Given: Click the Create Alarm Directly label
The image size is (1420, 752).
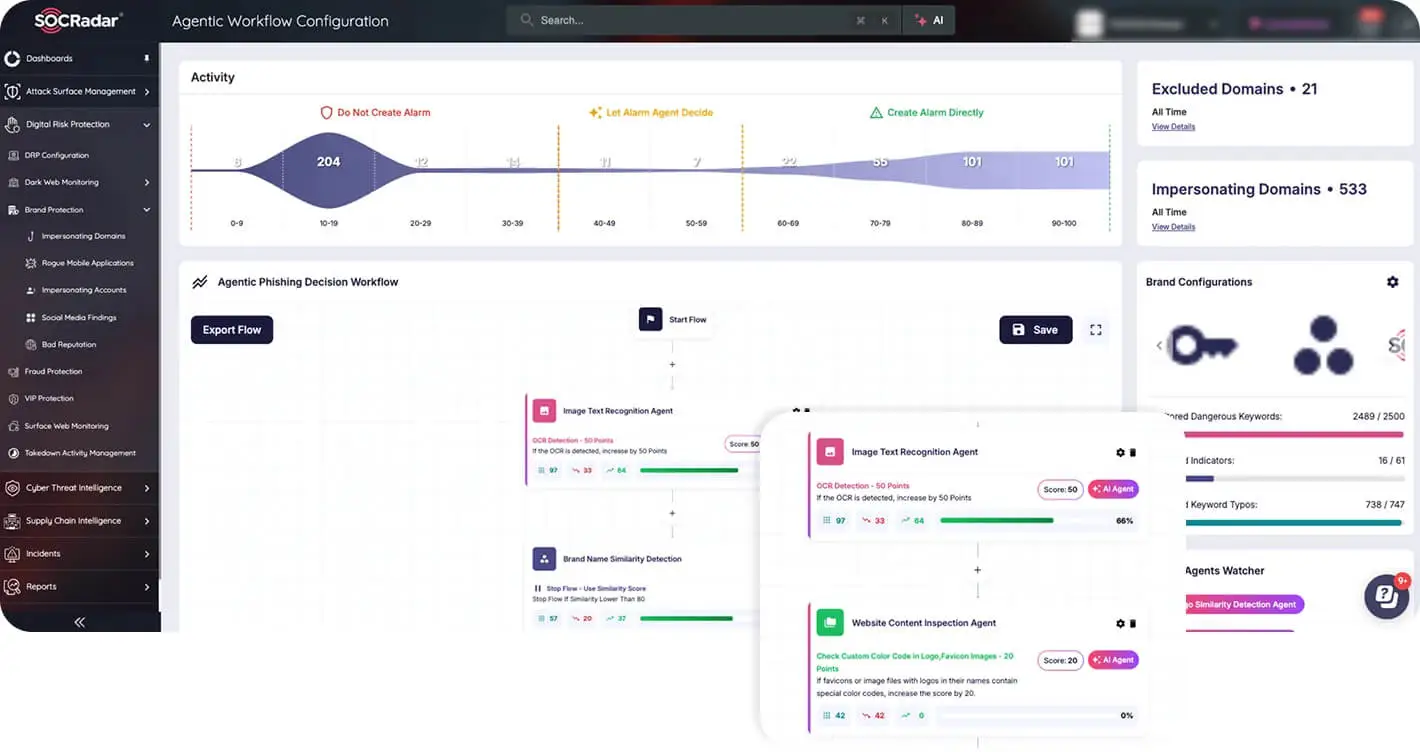Looking at the screenshot, I should 927,113.
